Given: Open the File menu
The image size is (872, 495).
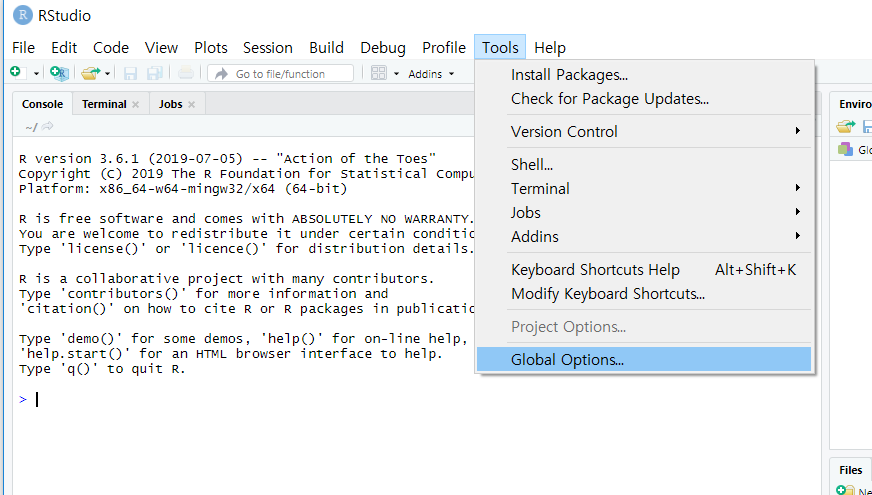Looking at the screenshot, I should pyautogui.click(x=23, y=48).
